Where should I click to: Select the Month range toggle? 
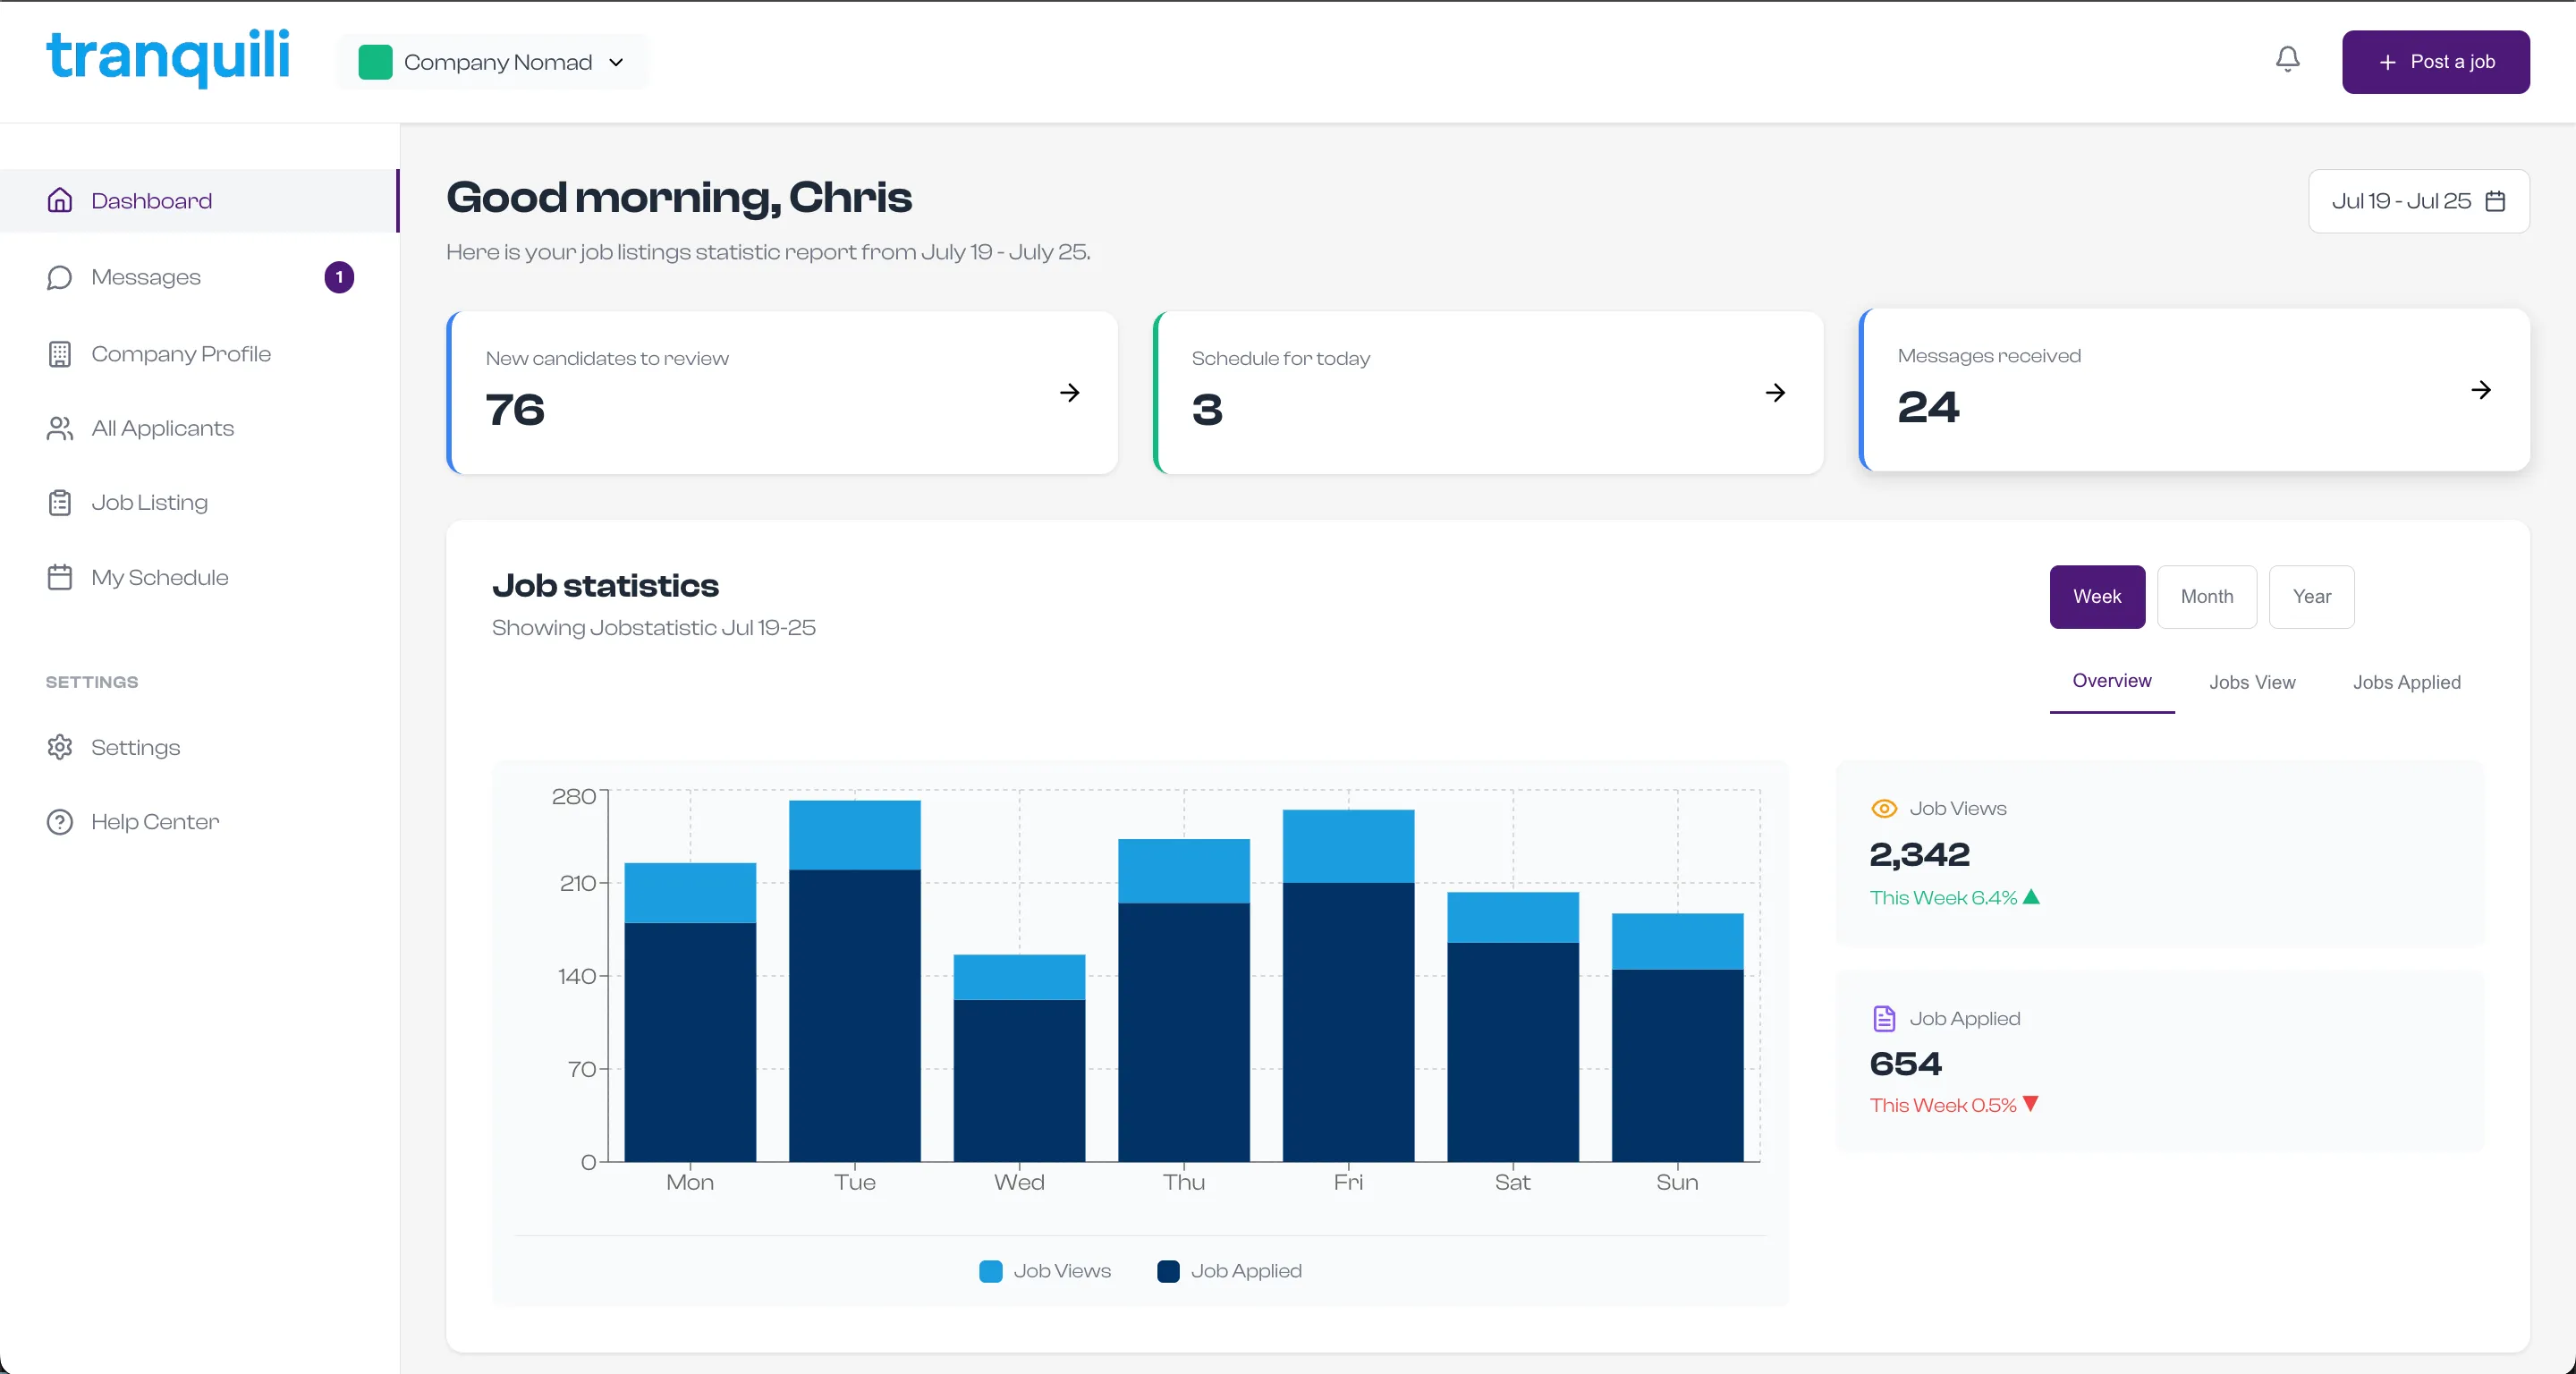(2207, 597)
